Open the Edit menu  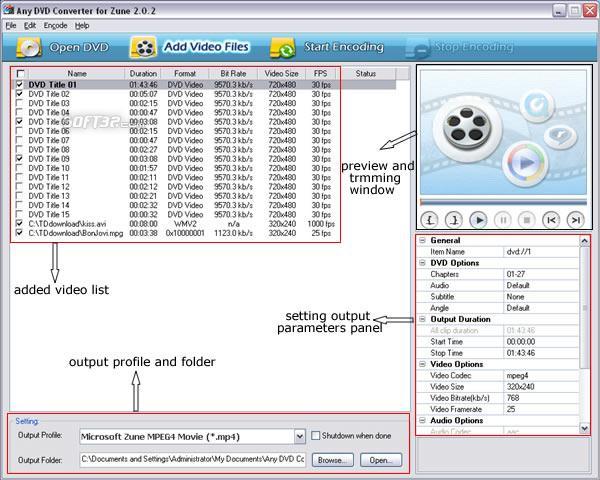(30, 26)
